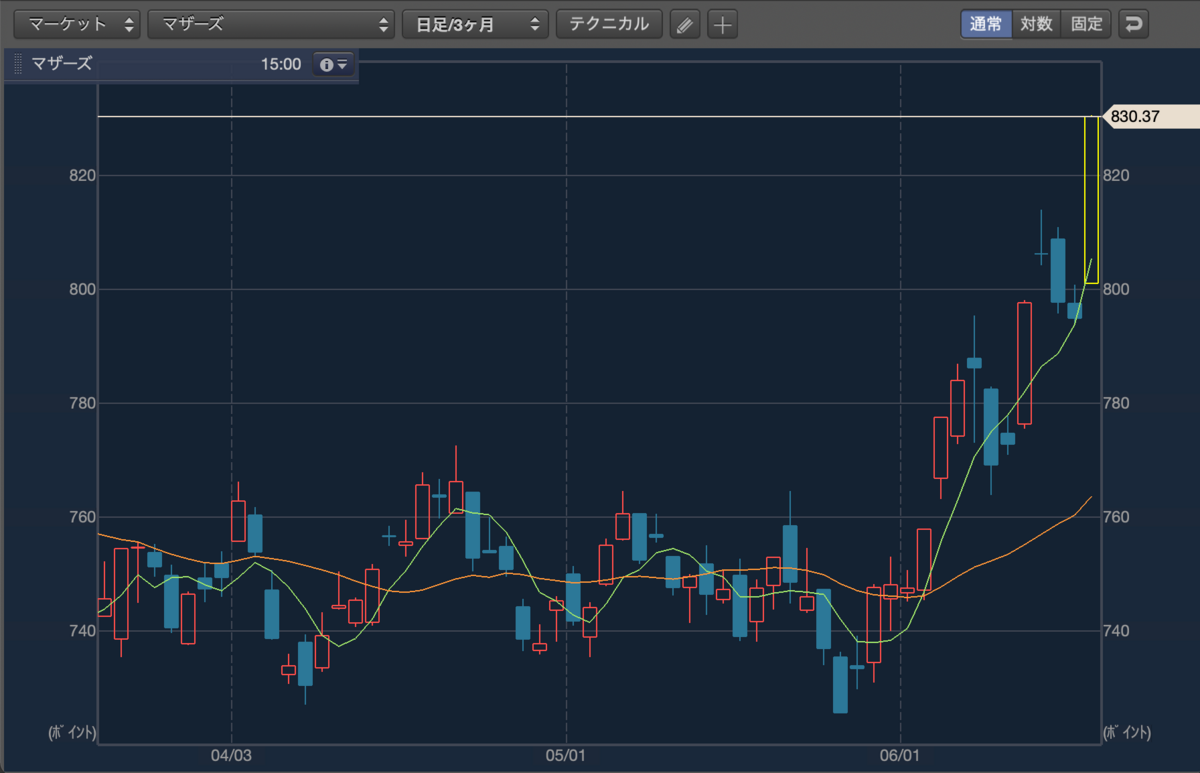Grab the panel drag handle beside マザーズ
Screen dimensions: 1200x773
pos(18,65)
